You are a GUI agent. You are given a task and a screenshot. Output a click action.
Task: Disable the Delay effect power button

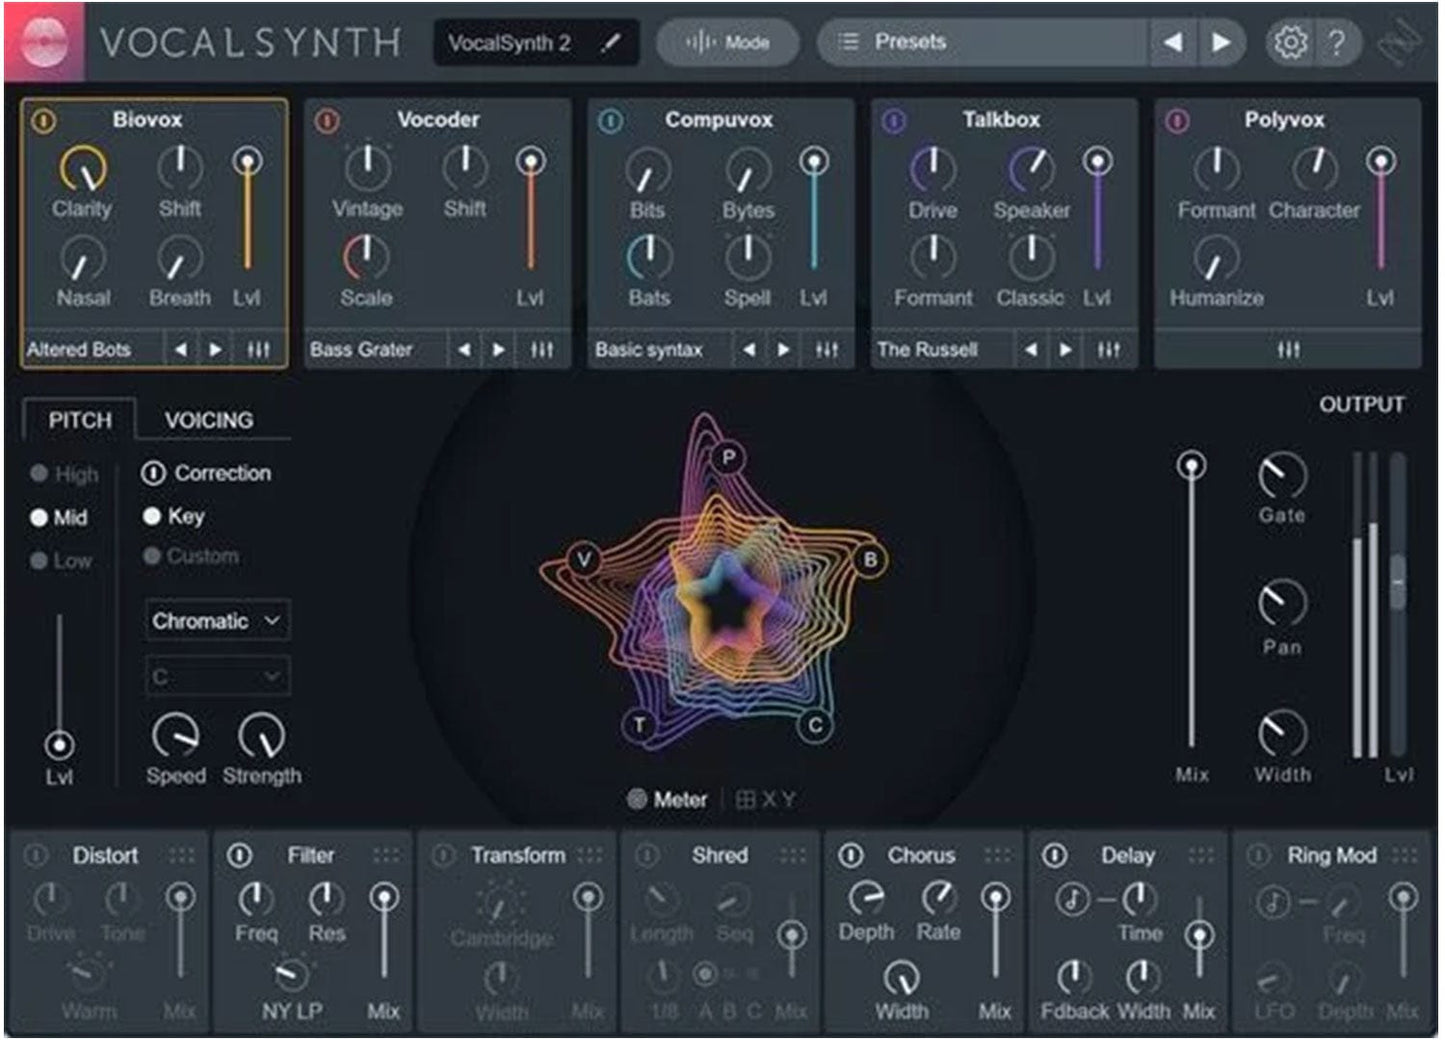[x=1054, y=855]
